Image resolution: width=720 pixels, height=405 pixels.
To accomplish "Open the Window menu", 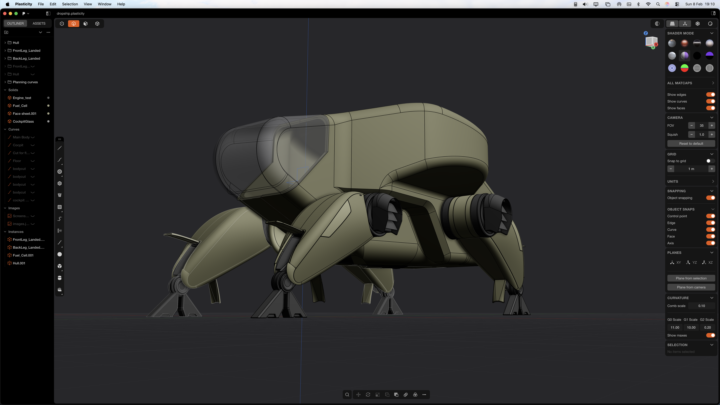I will [x=104, y=4].
